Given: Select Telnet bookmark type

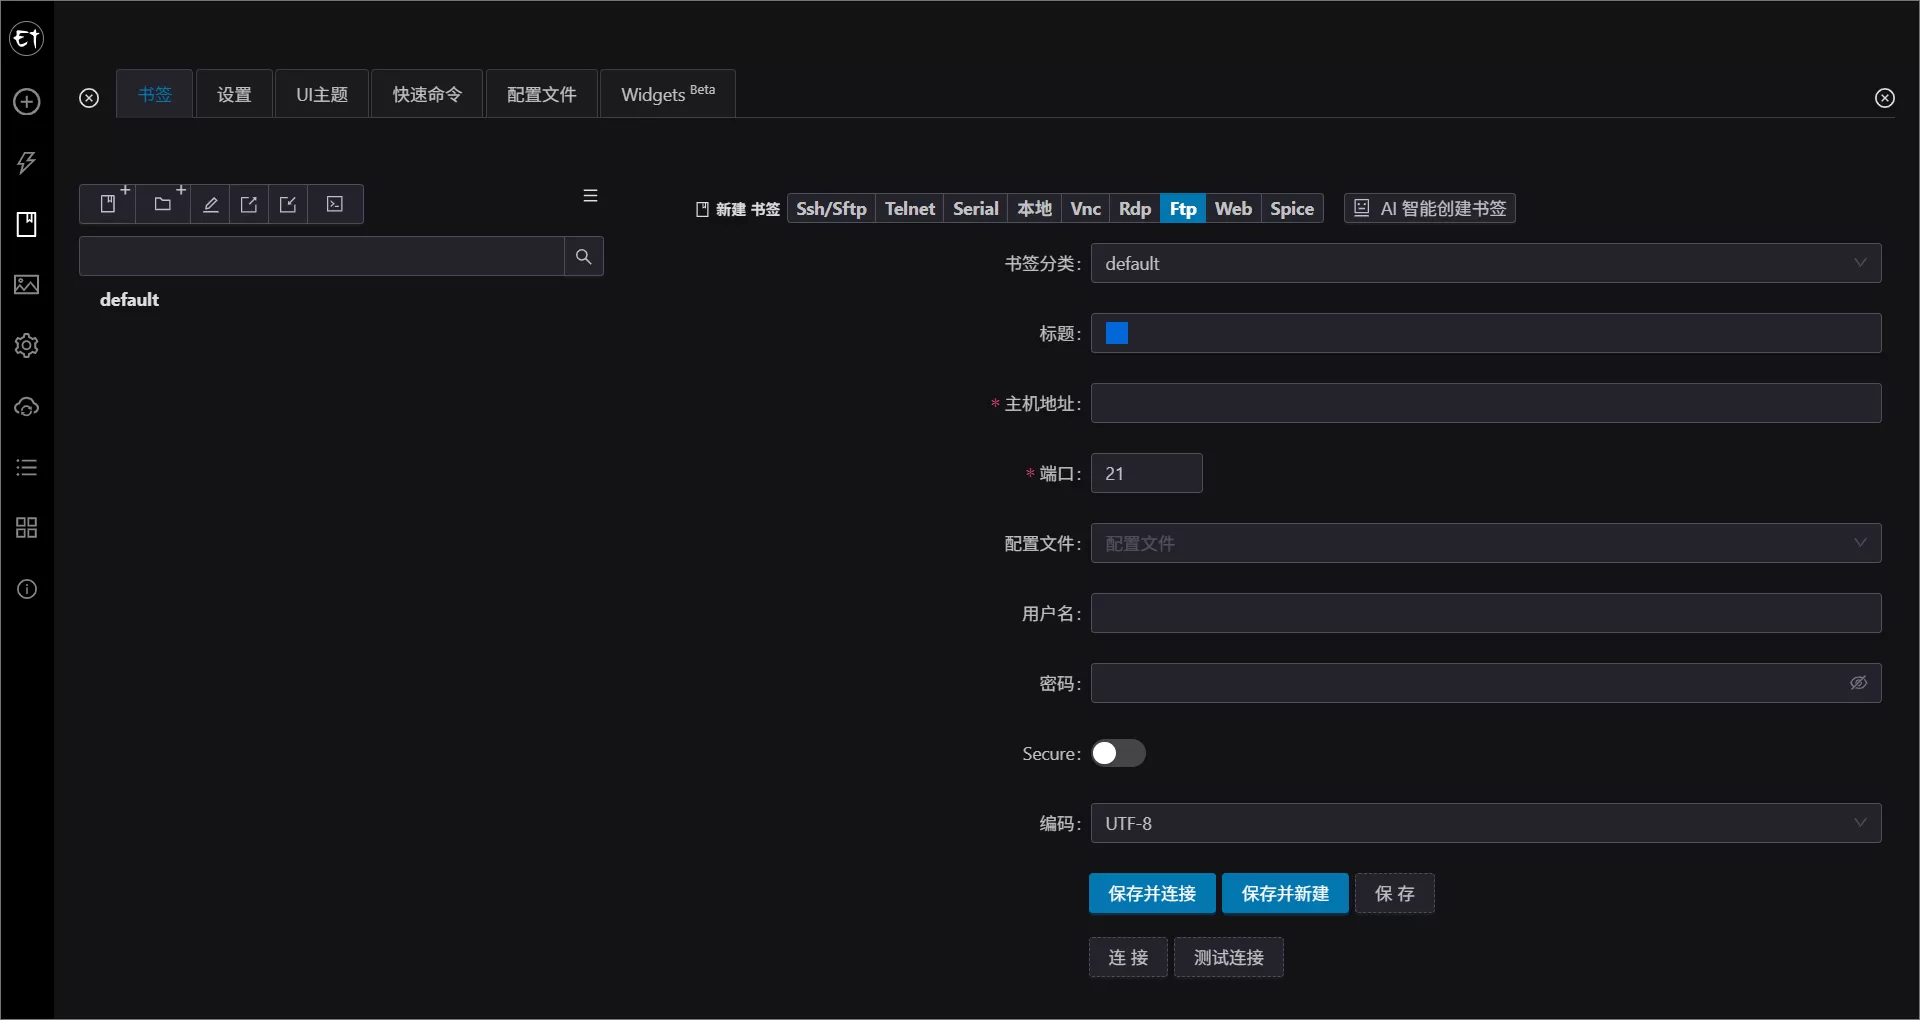Looking at the screenshot, I should 910,208.
